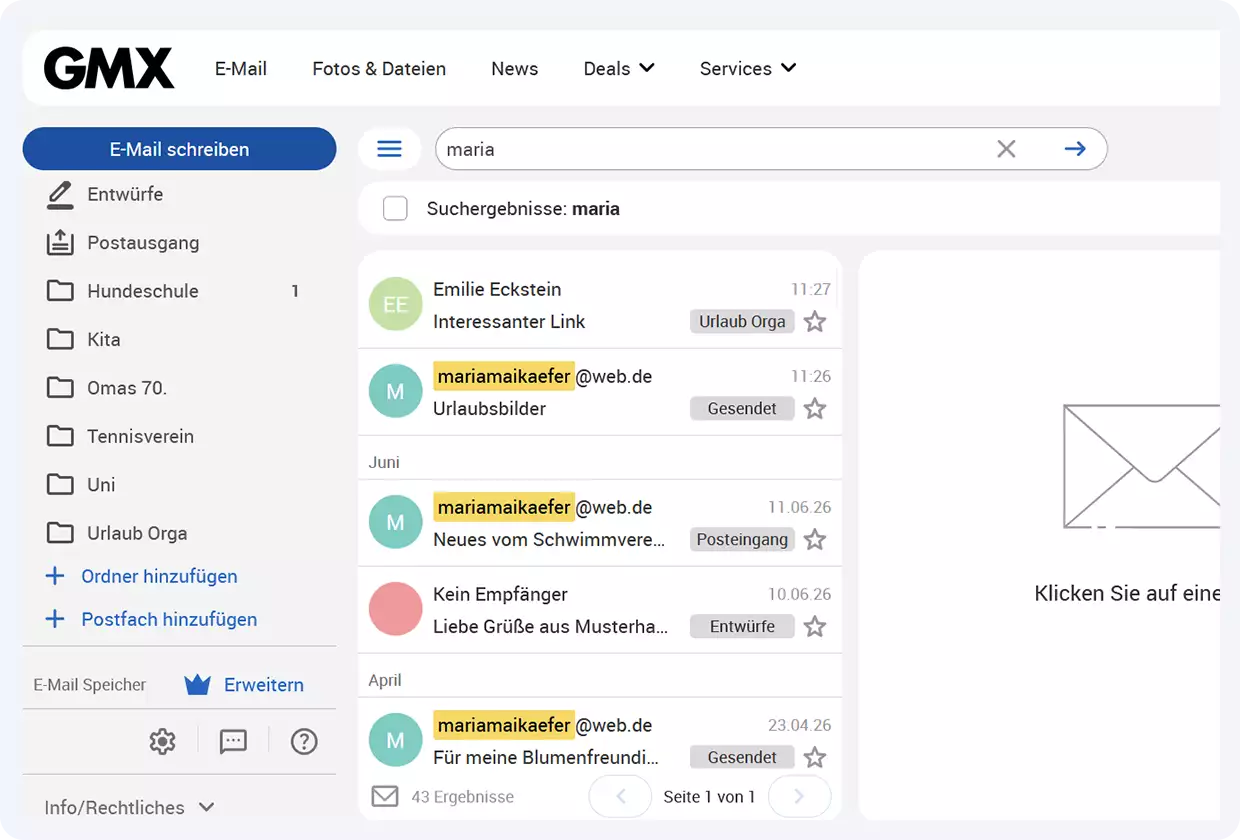This screenshot has width=1240, height=840.
Task: Open draft Liebe Grüße aus Musterha...
Action: coord(550,626)
